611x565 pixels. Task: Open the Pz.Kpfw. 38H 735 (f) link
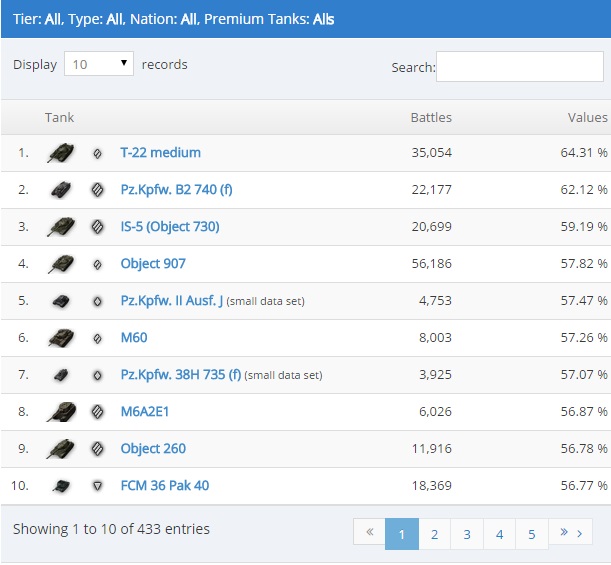tap(181, 375)
